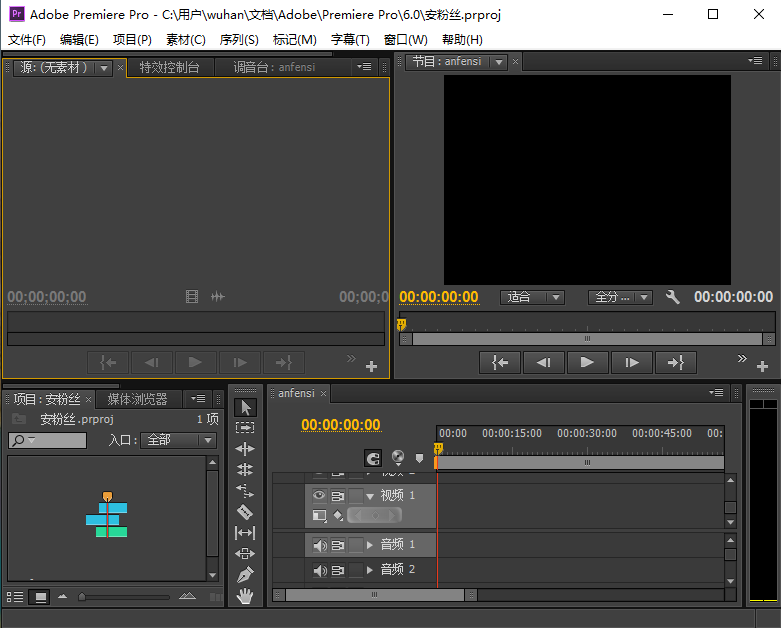Expand the 音频 1 track triangle
Viewport: 781px width, 628px height.
click(x=370, y=545)
